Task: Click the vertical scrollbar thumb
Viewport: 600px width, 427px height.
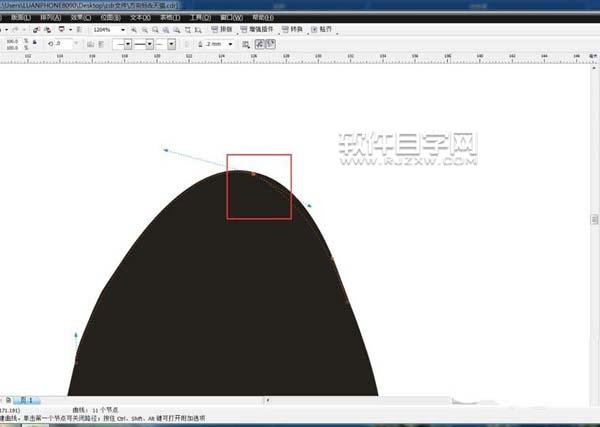Action: coord(594,220)
